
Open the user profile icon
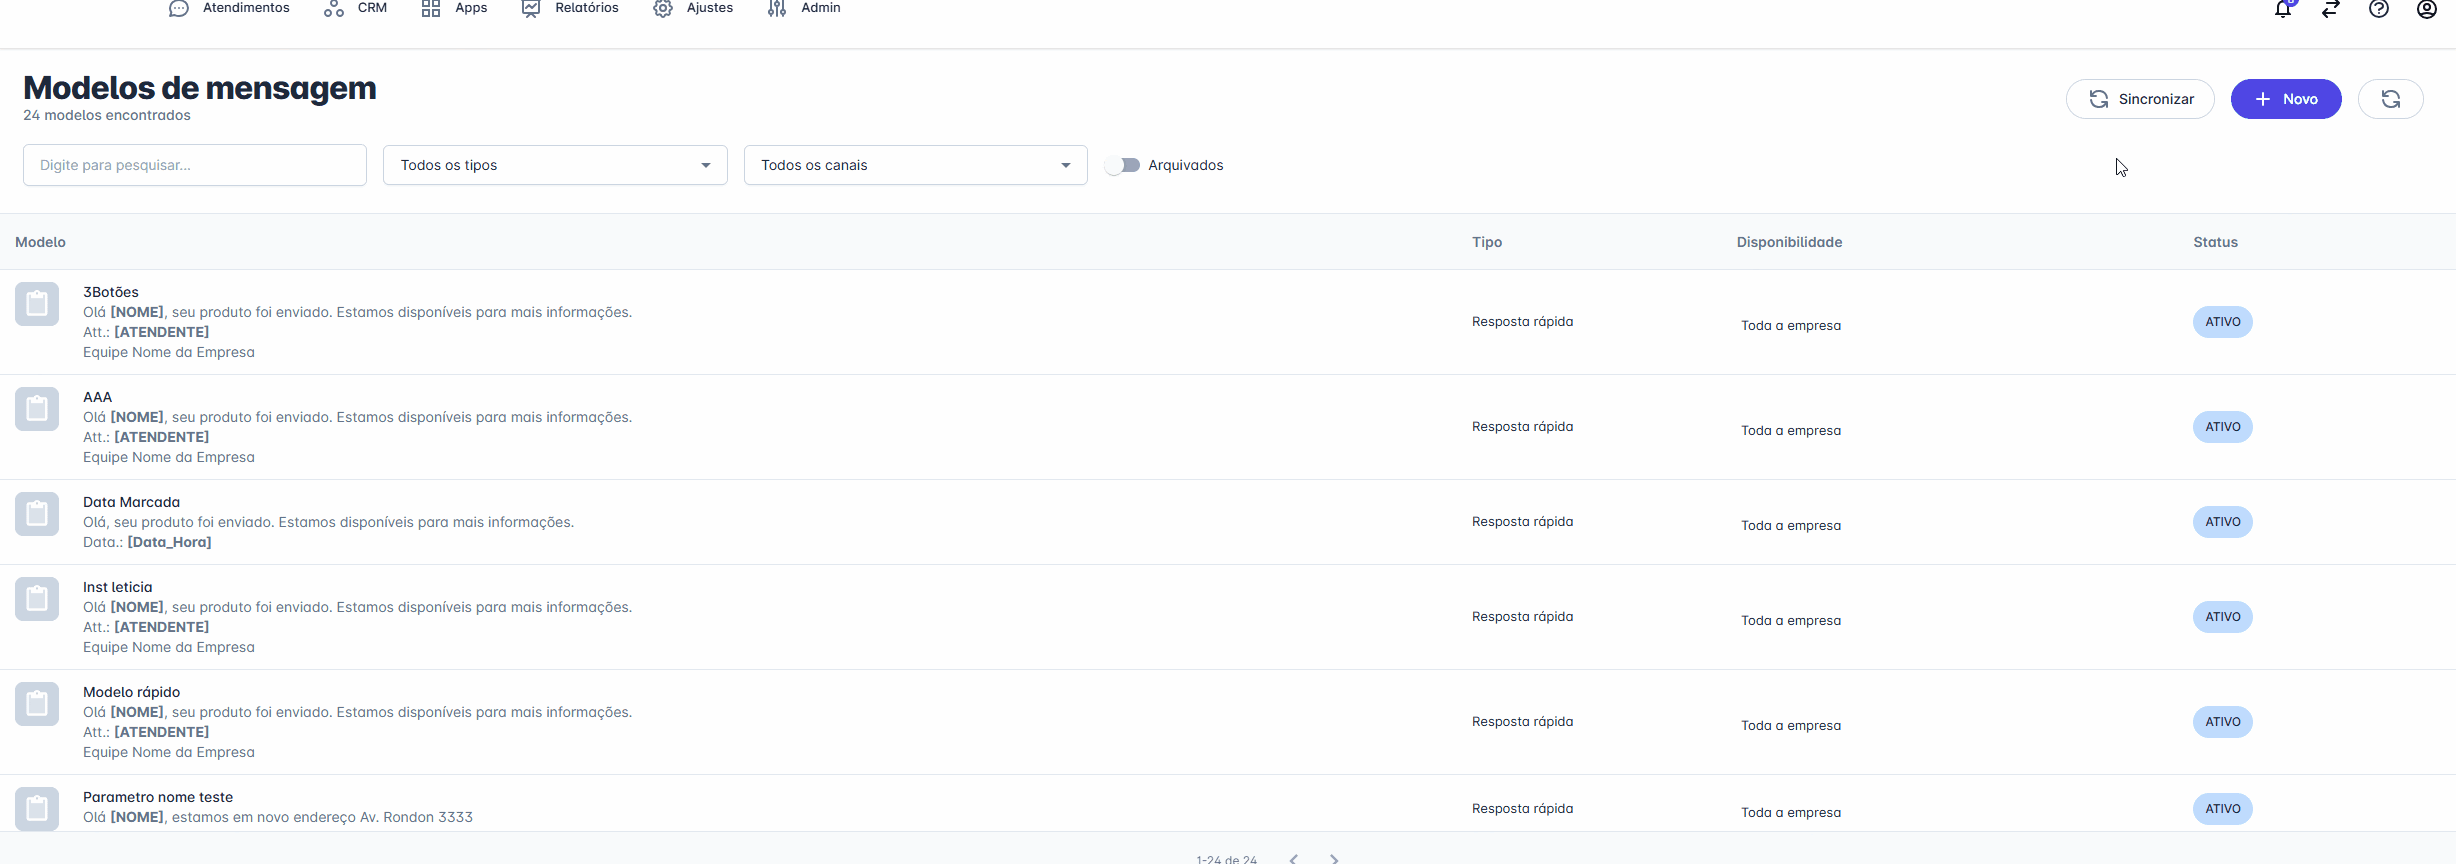[x=2427, y=10]
